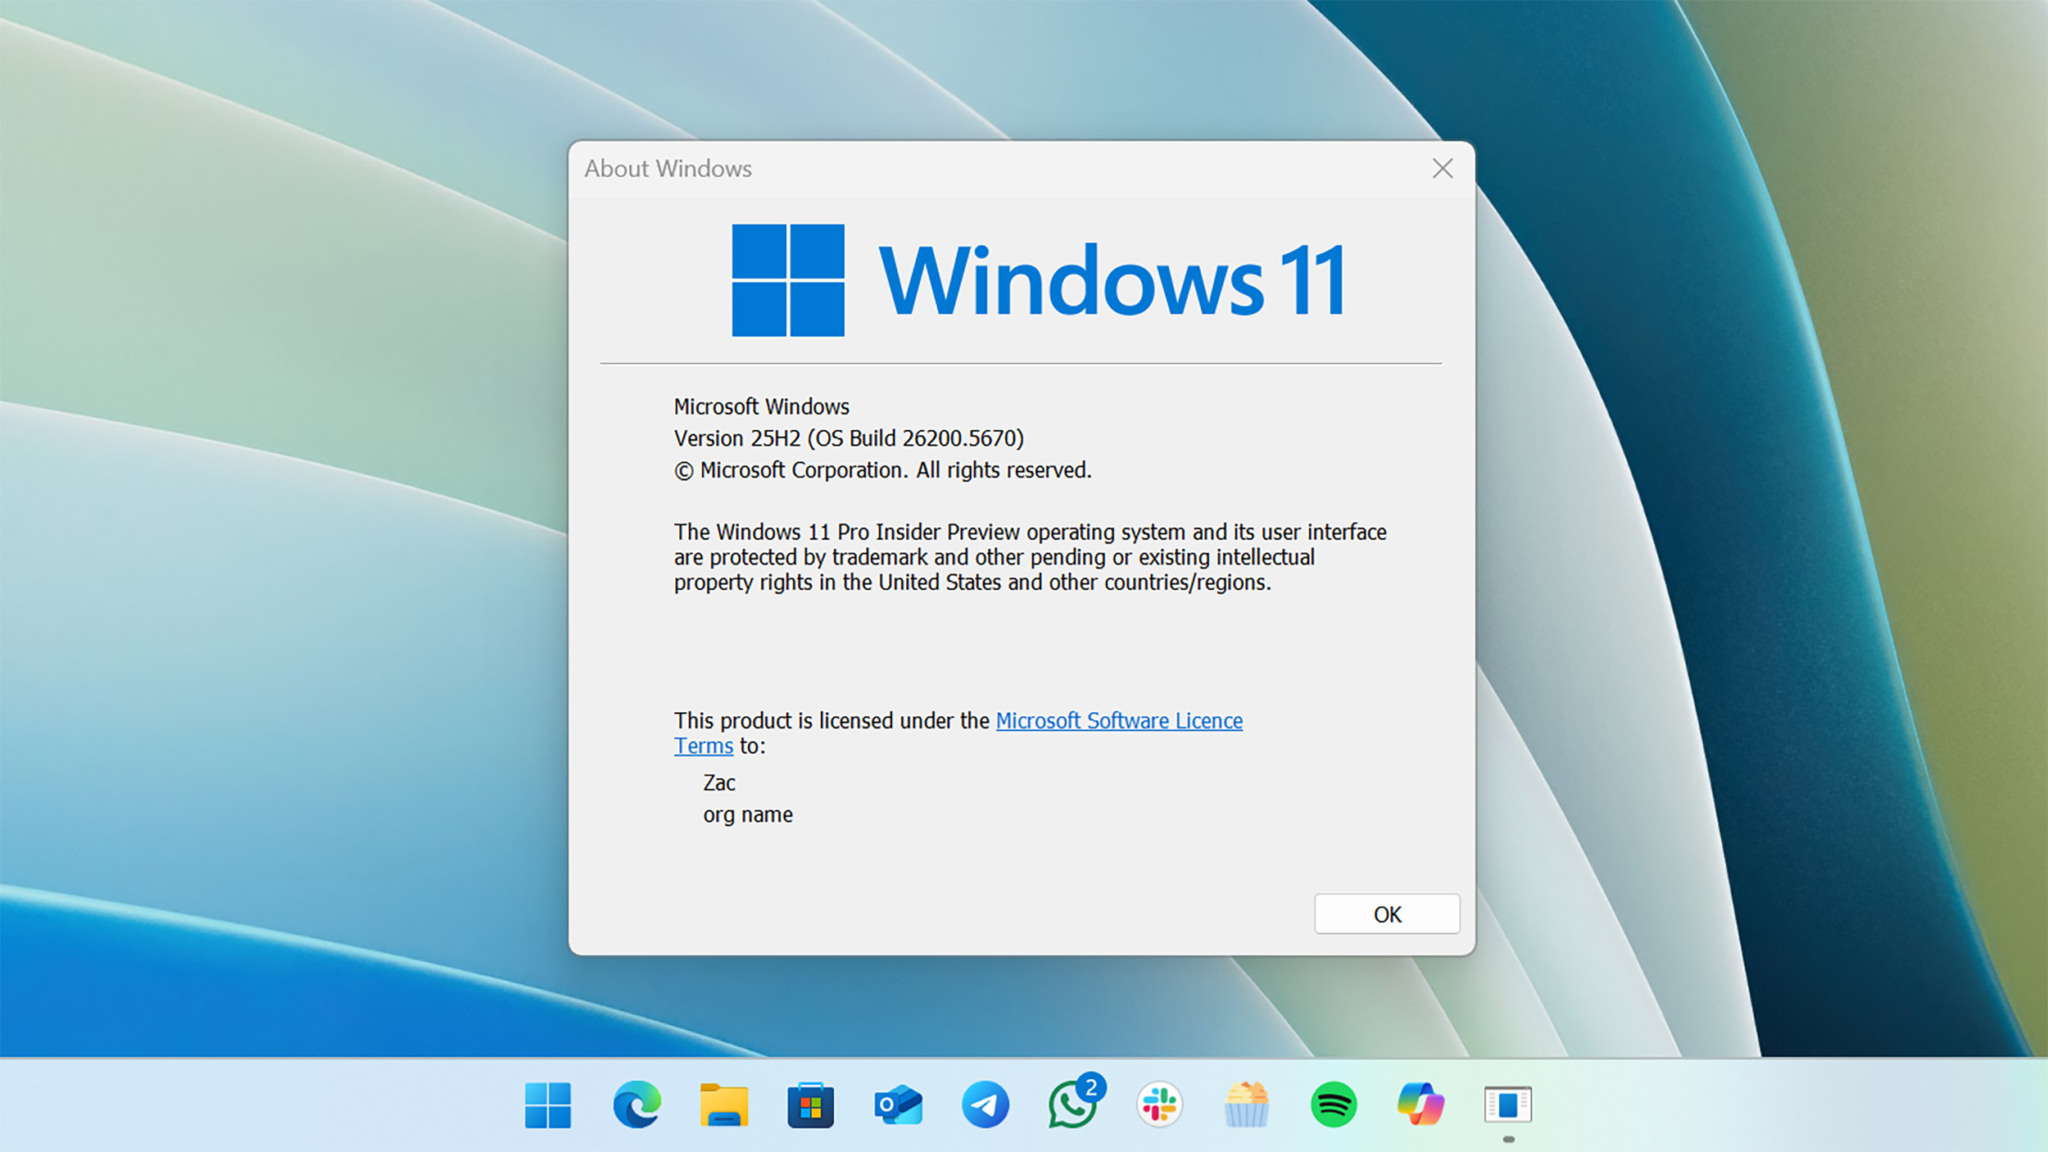Start Spotify from the taskbar
The image size is (2048, 1152).
click(1334, 1105)
